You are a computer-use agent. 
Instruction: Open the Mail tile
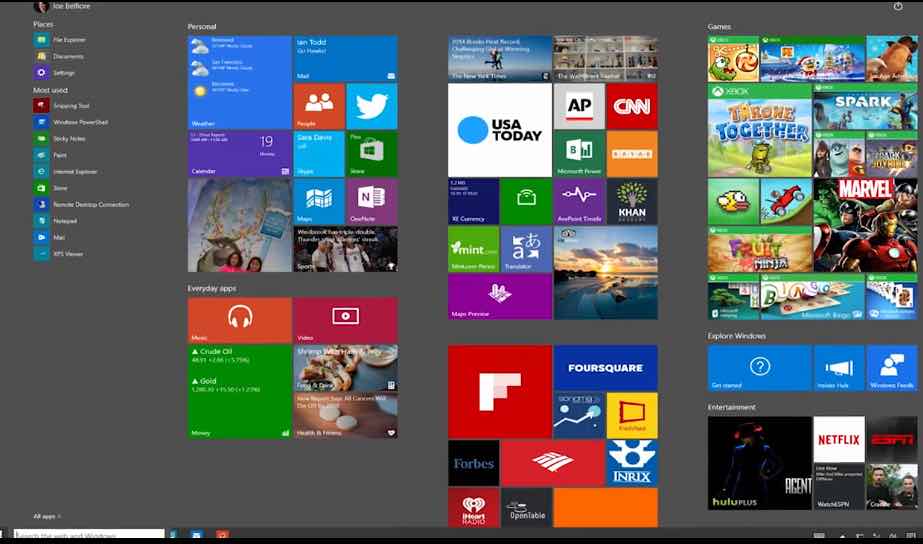[346, 58]
